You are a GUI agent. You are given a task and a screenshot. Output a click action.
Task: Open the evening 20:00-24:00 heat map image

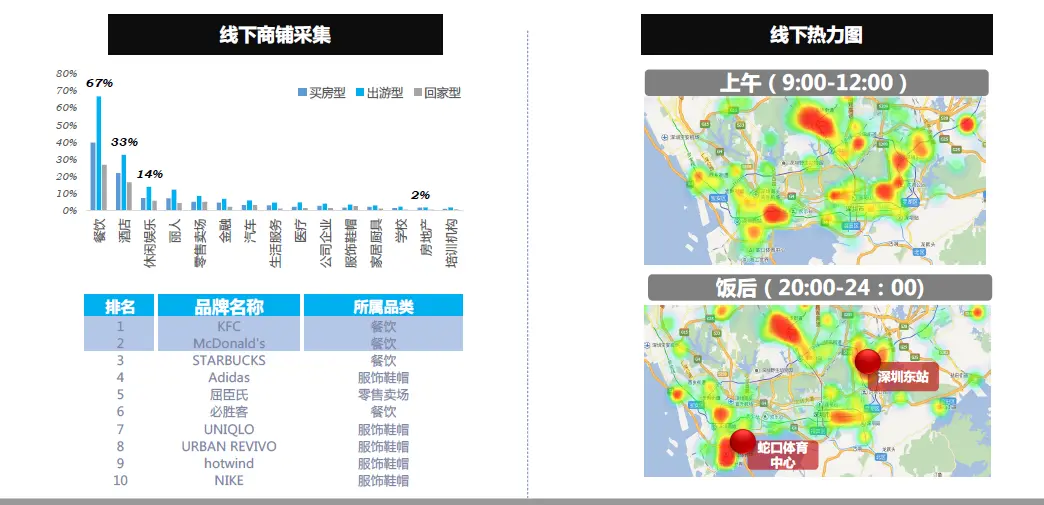pyautogui.click(x=817, y=391)
